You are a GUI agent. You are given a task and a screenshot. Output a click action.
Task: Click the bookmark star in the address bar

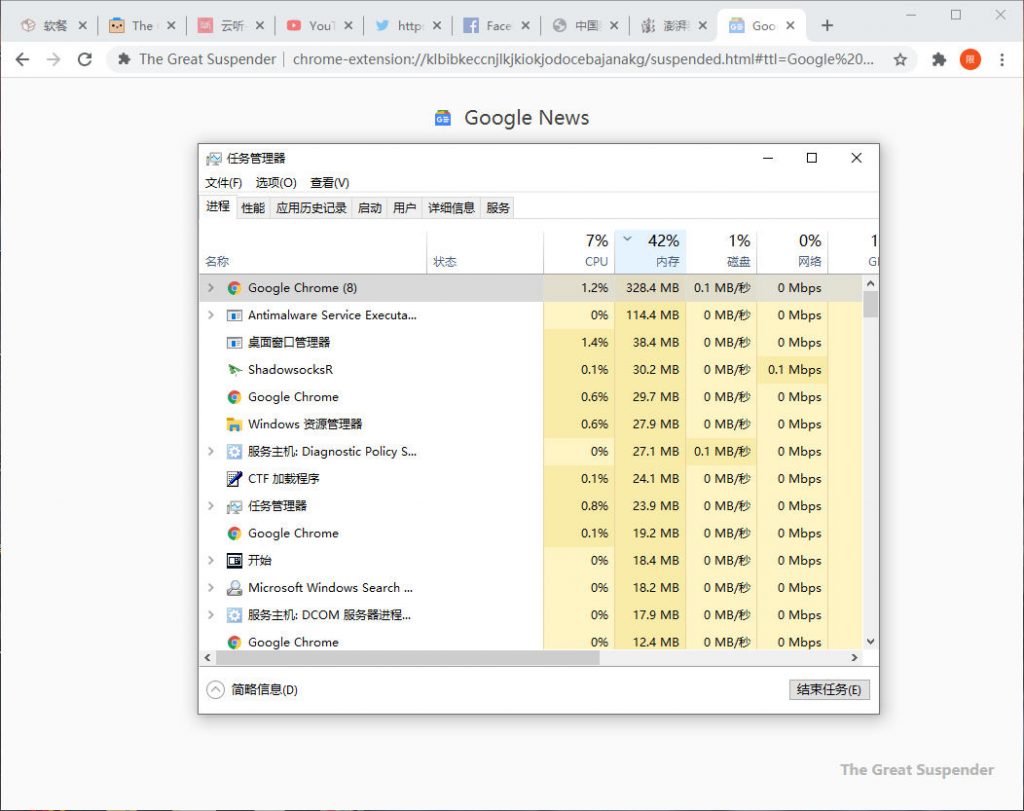pyautogui.click(x=899, y=59)
